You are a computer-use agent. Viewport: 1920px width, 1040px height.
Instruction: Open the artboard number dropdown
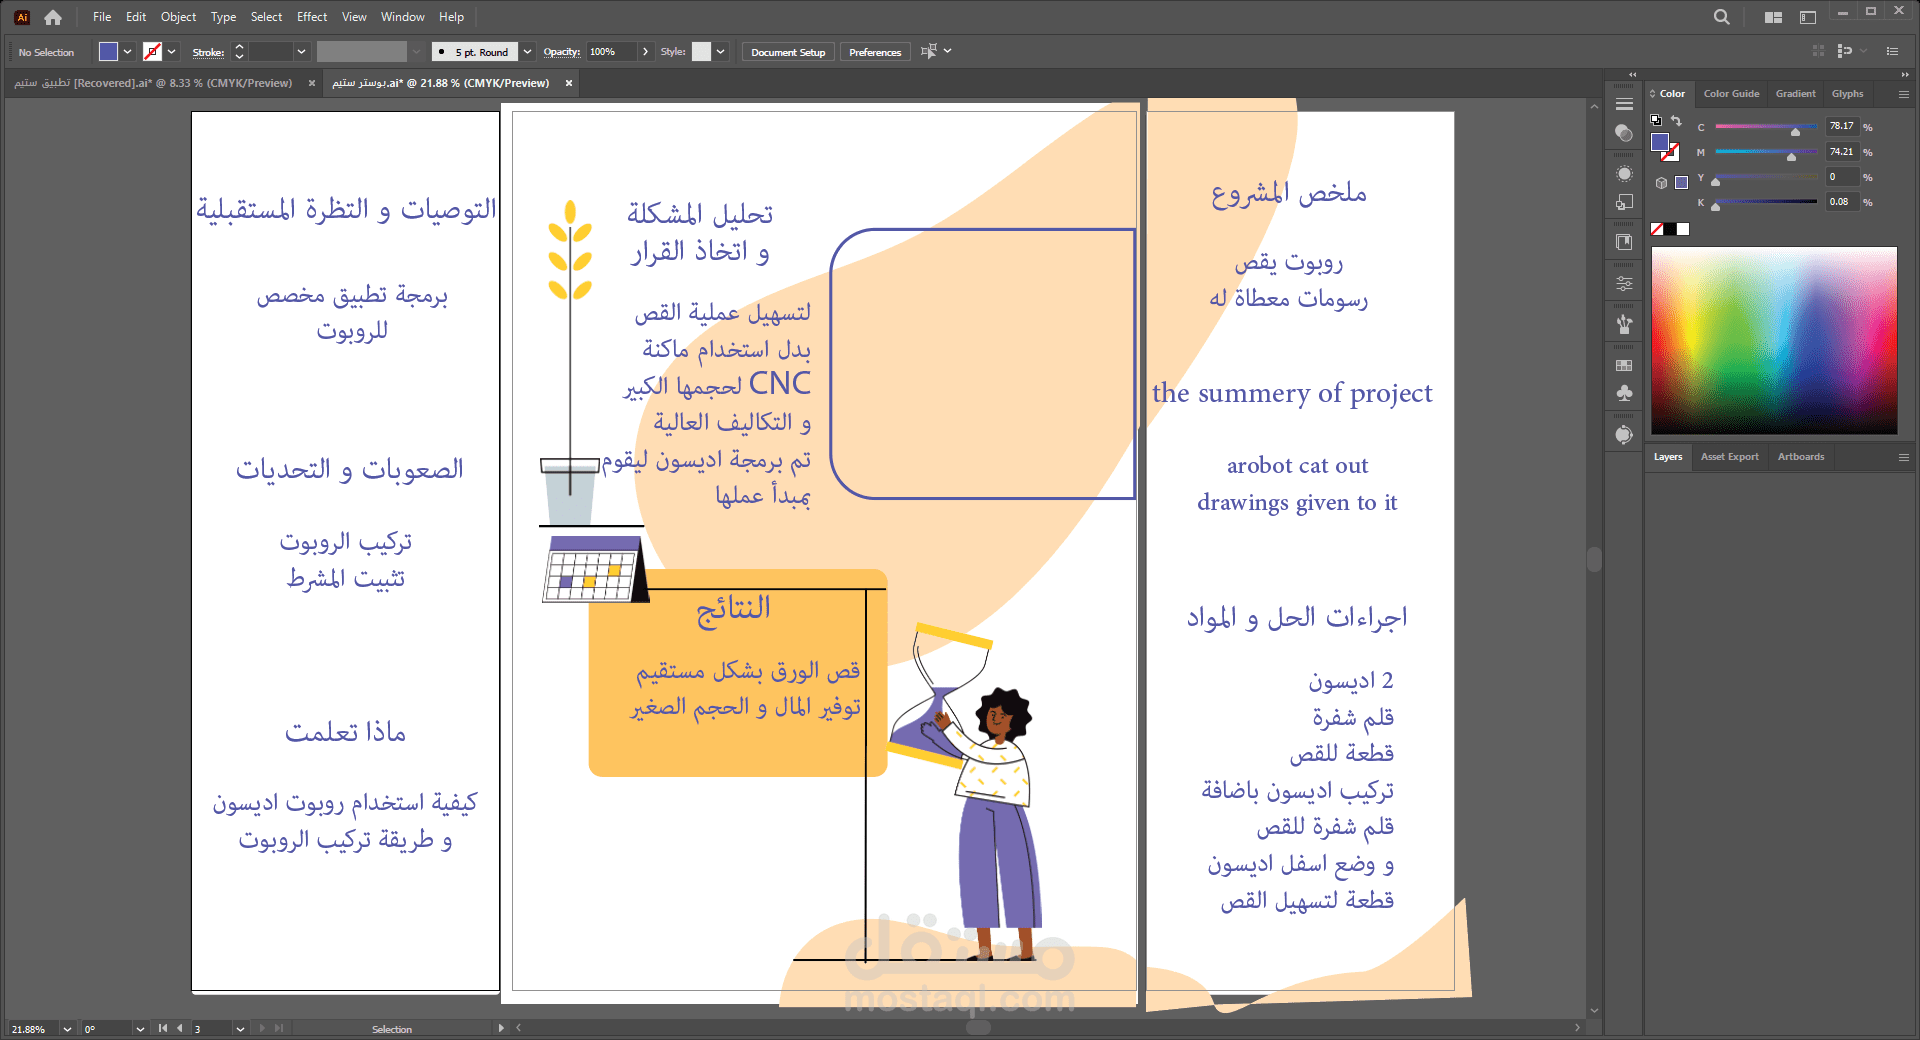(x=240, y=1029)
